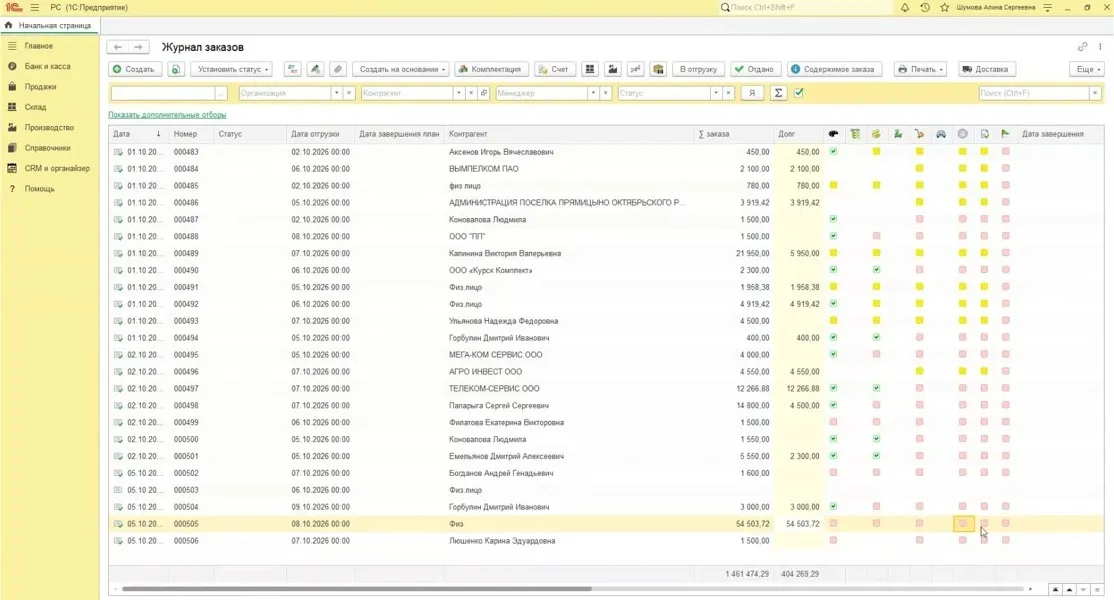Click the Комплектация button

[491, 69]
